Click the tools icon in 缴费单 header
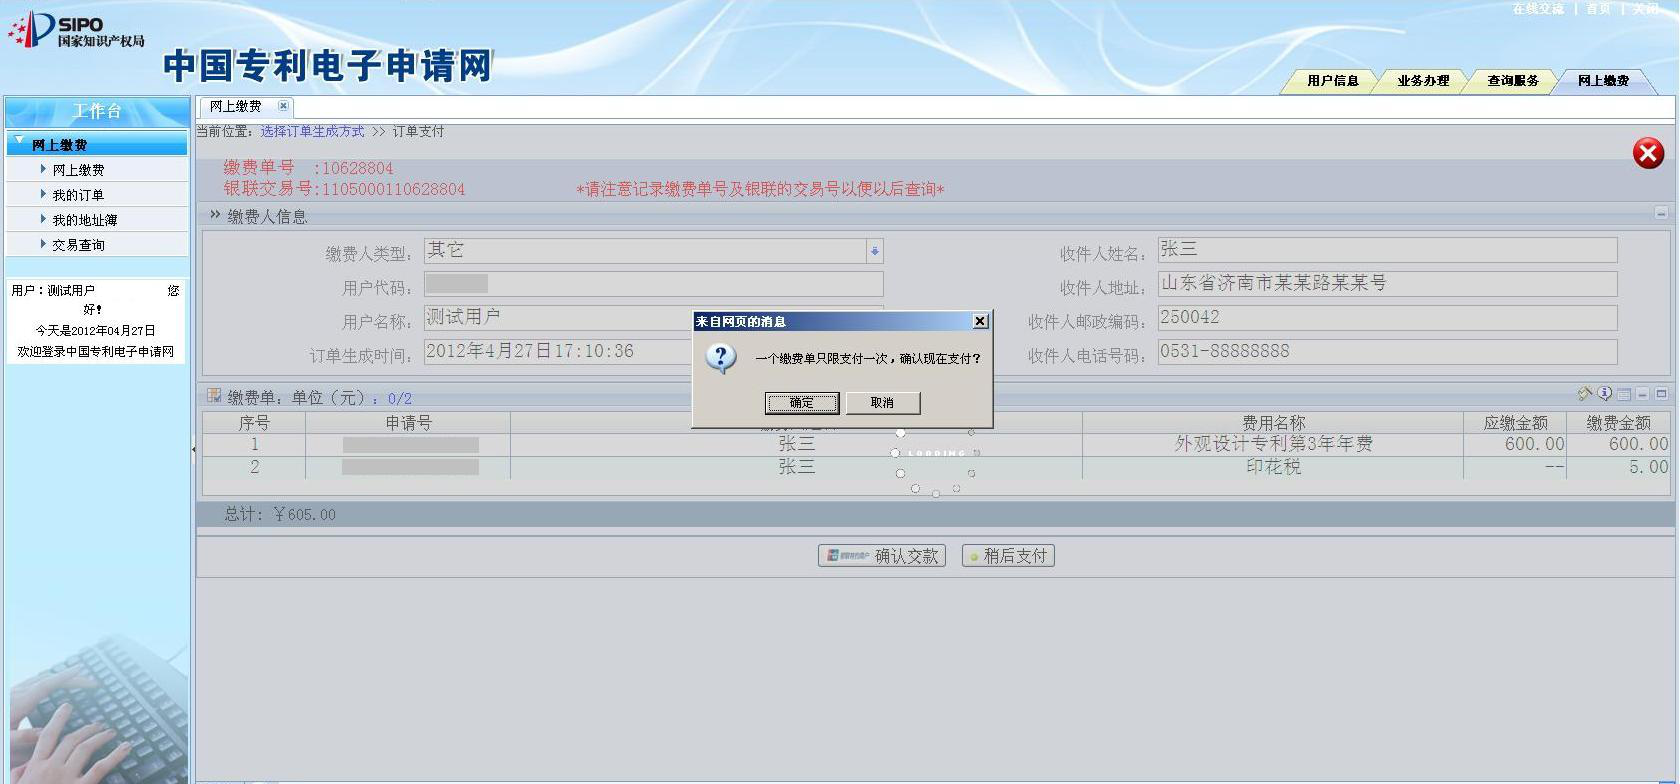1680x784 pixels. 1585,394
